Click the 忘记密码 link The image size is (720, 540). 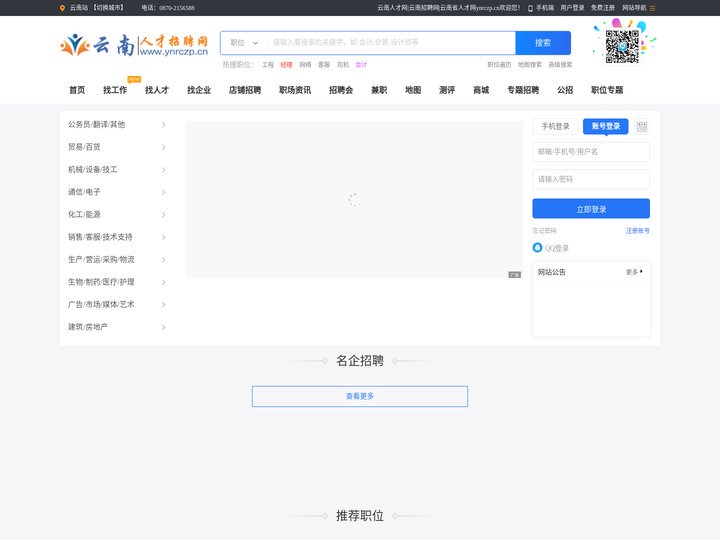coord(544,231)
